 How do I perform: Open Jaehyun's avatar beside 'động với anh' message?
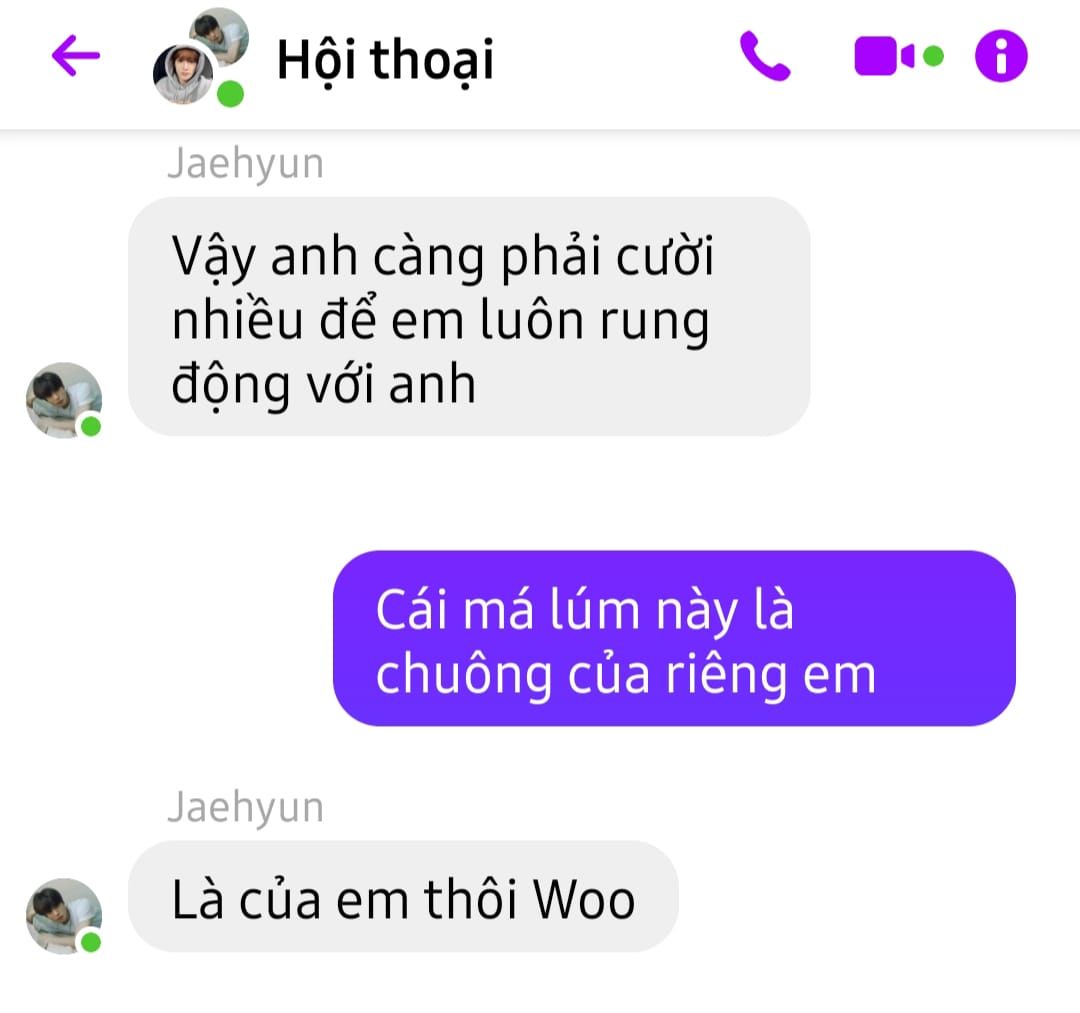(63, 399)
